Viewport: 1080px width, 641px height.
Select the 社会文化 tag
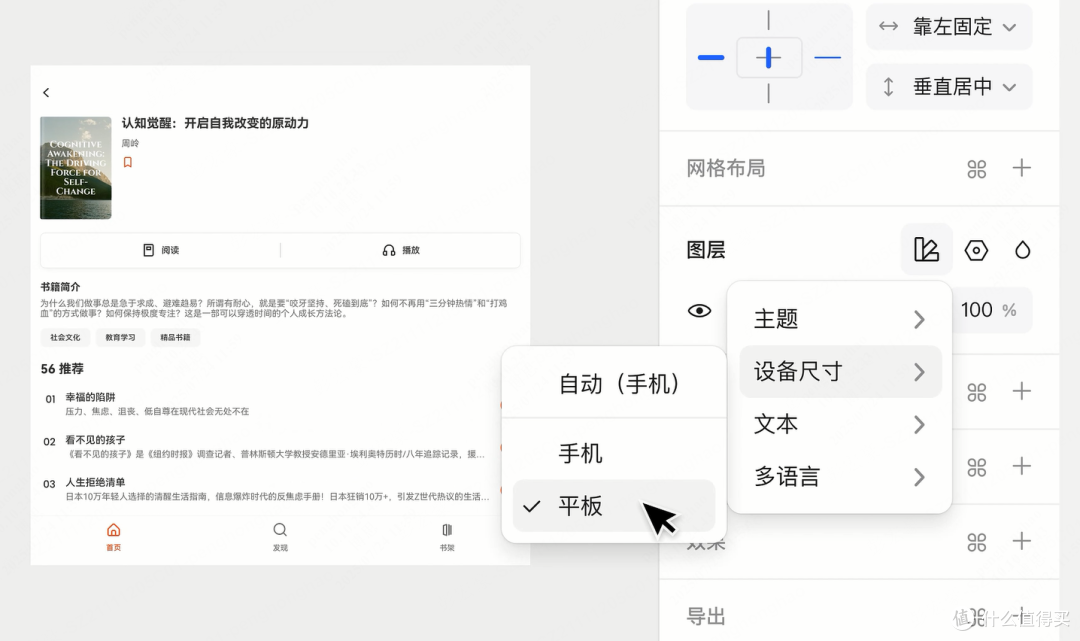65,337
